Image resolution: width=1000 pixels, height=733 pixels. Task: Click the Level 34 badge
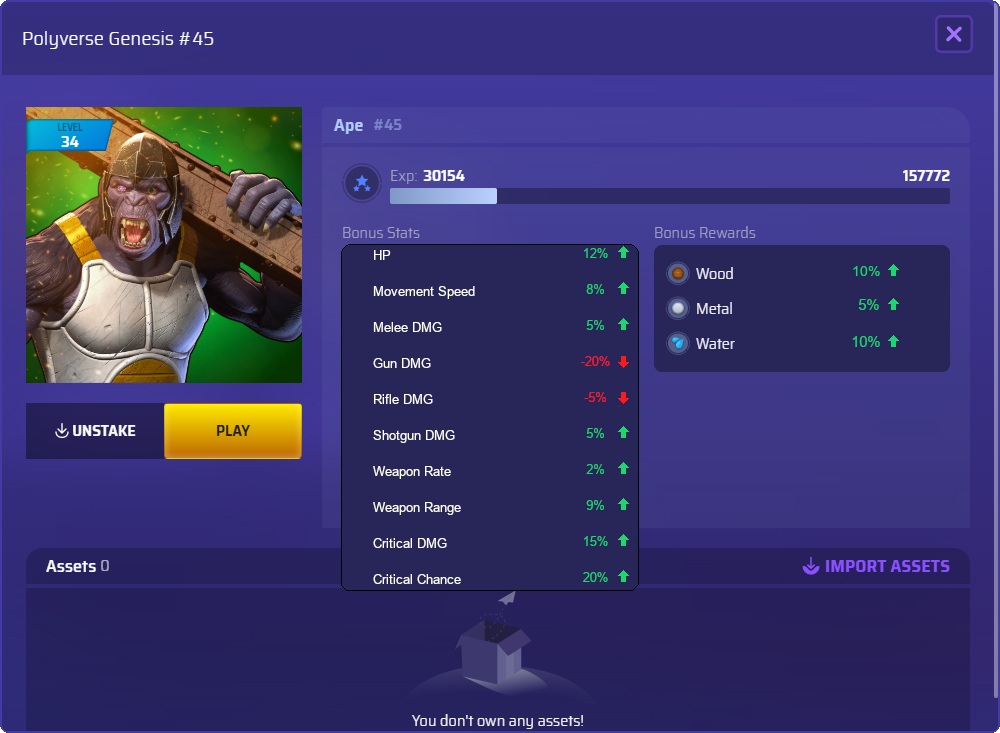pyautogui.click(x=70, y=135)
